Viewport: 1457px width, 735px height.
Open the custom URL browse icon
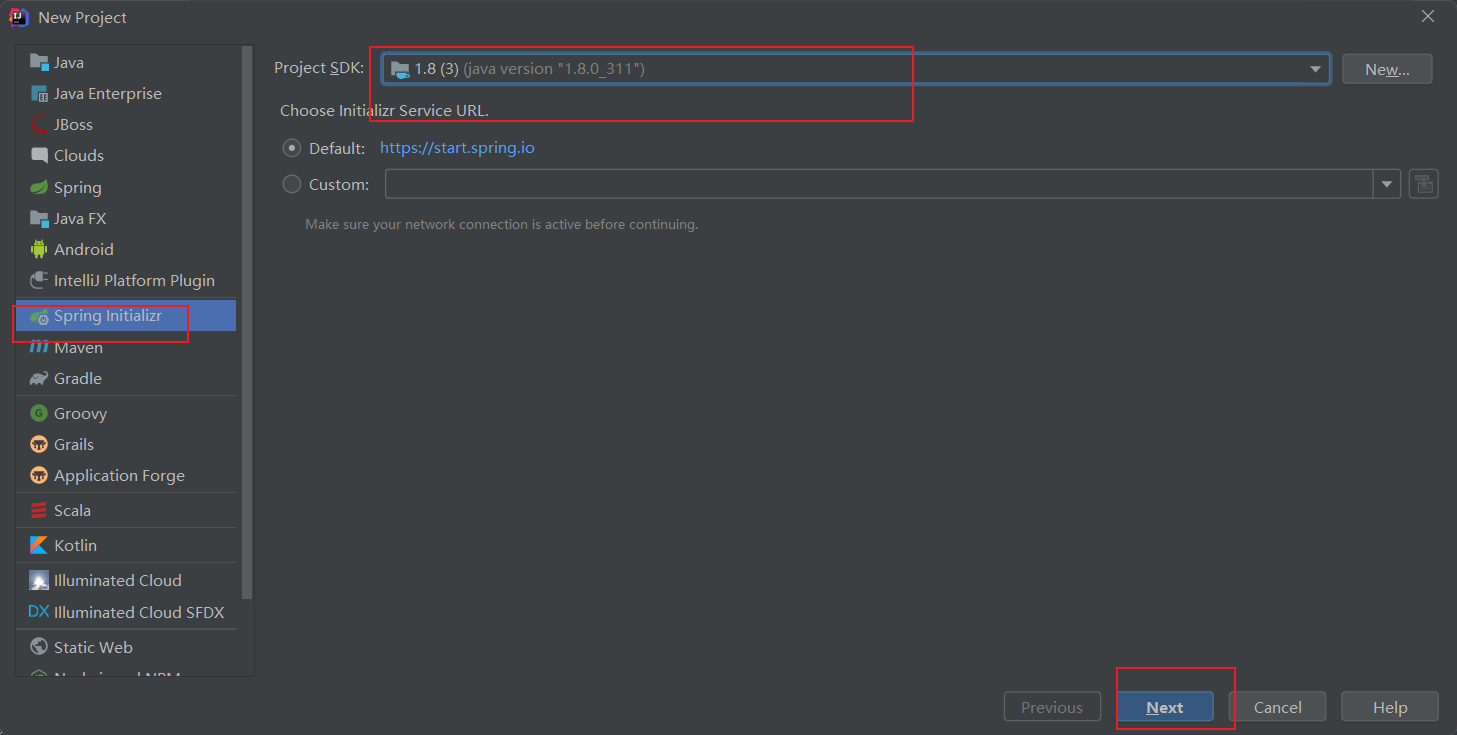point(1424,184)
